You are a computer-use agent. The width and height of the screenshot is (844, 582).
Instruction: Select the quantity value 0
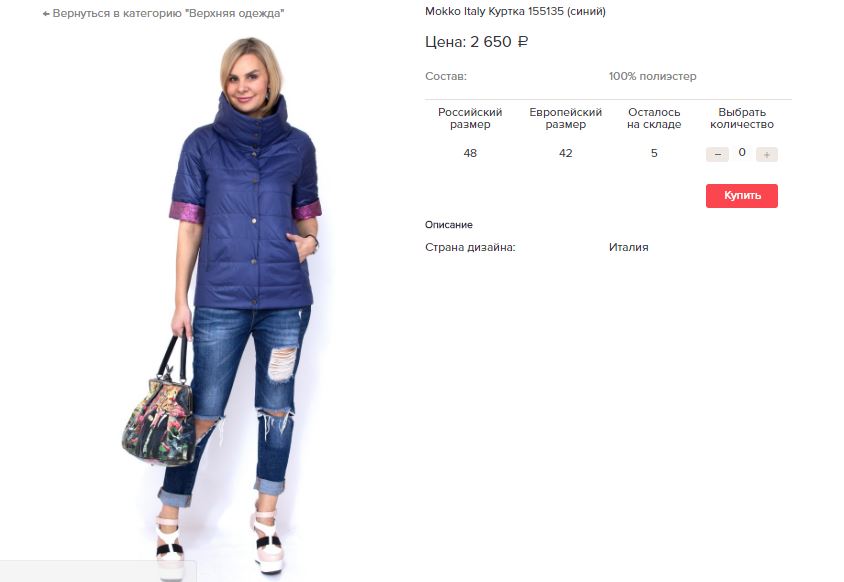(x=742, y=152)
